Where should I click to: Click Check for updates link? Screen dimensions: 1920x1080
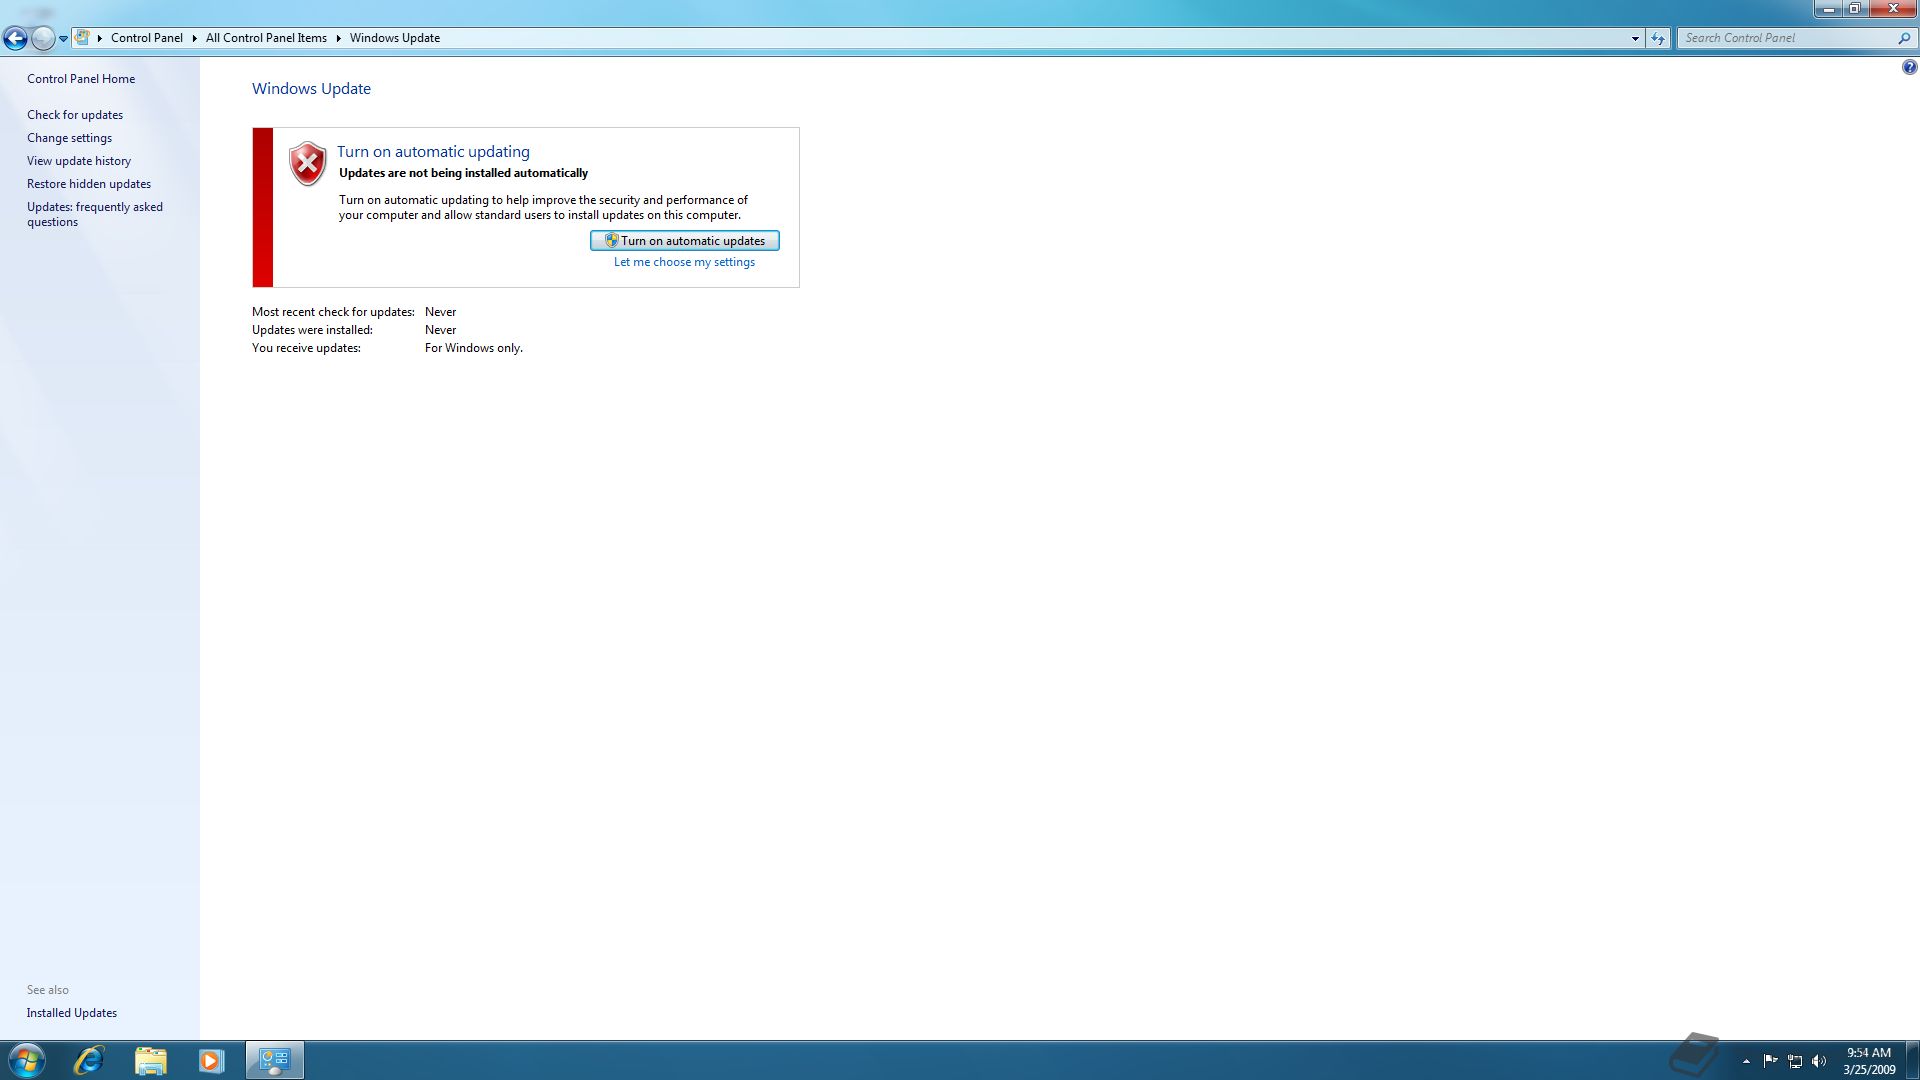75,115
